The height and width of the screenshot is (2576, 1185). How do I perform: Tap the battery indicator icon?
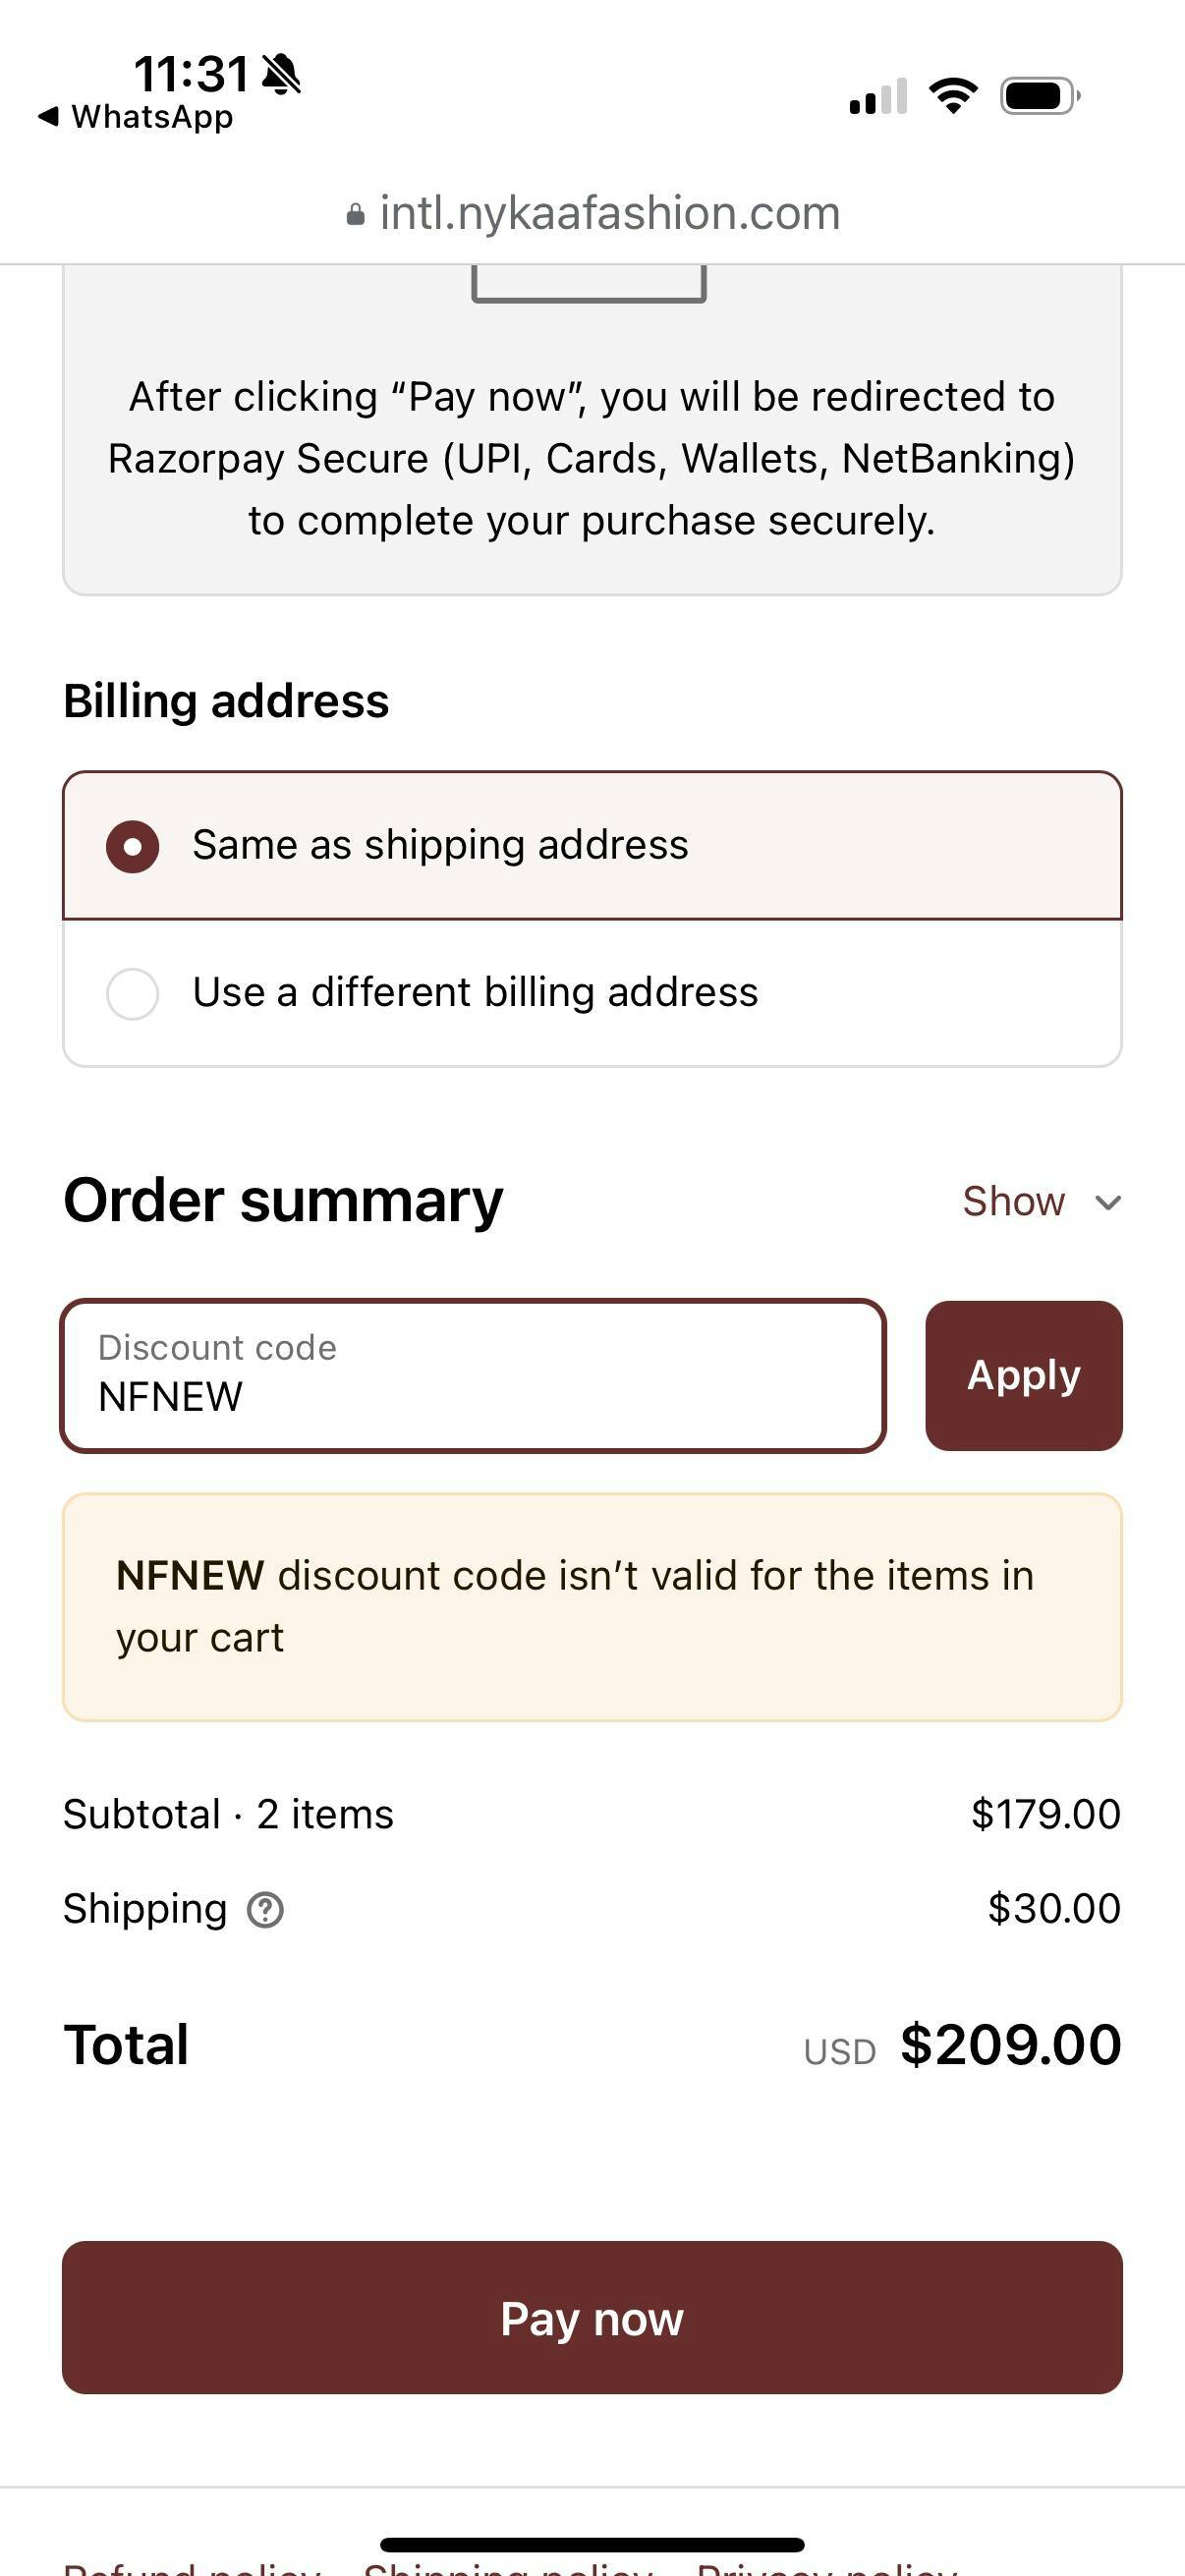click(x=1039, y=97)
